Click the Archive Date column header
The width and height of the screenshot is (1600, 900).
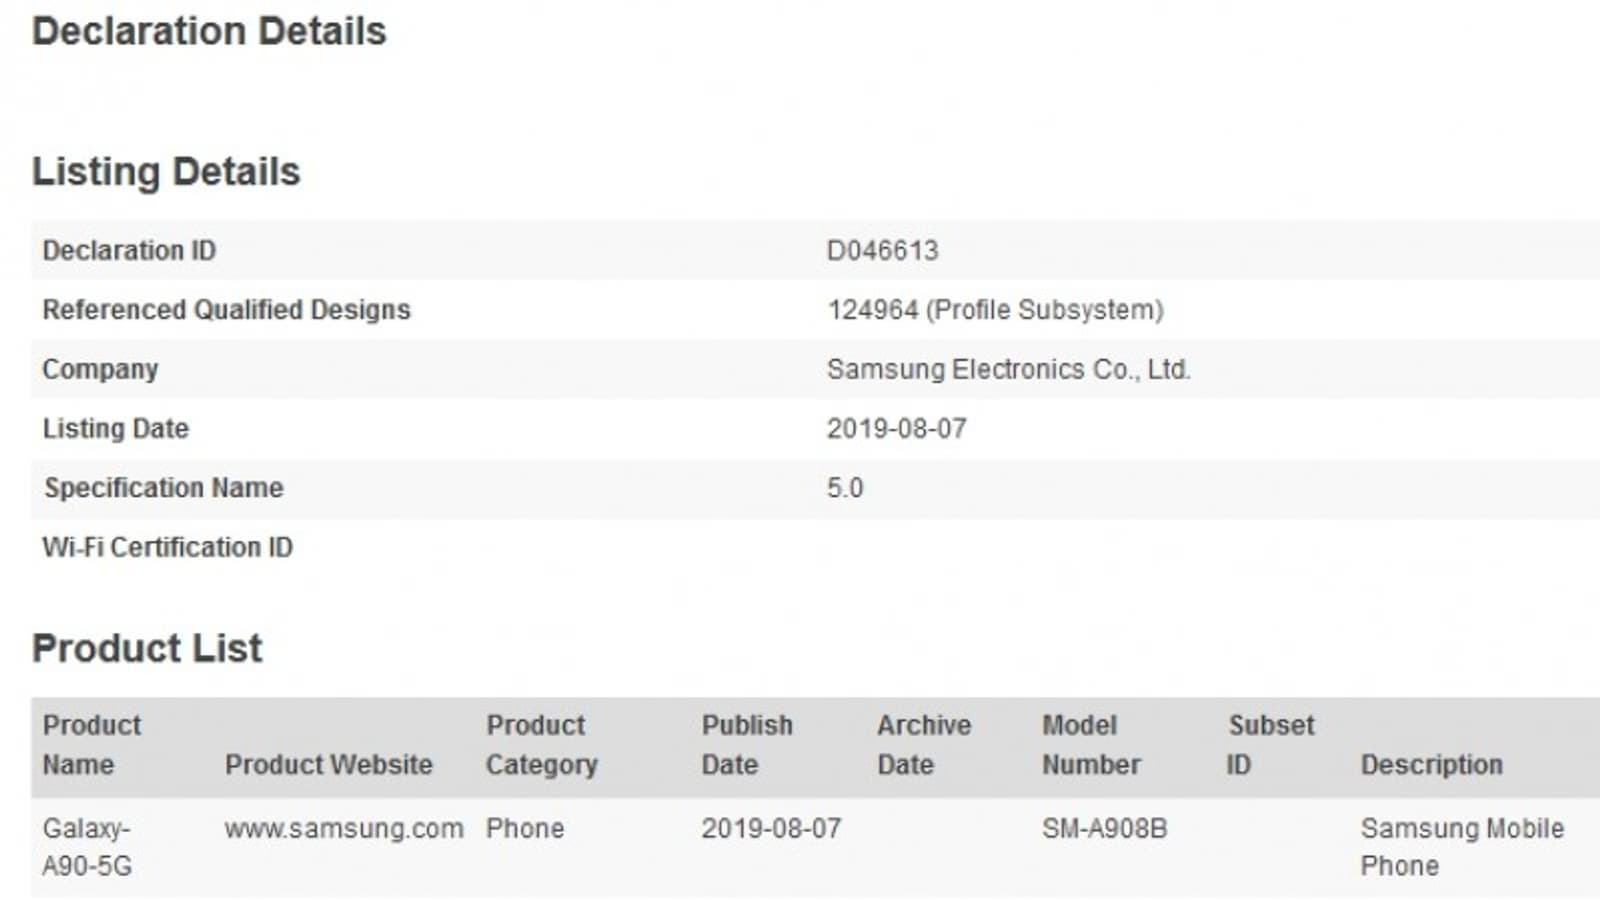coord(924,745)
